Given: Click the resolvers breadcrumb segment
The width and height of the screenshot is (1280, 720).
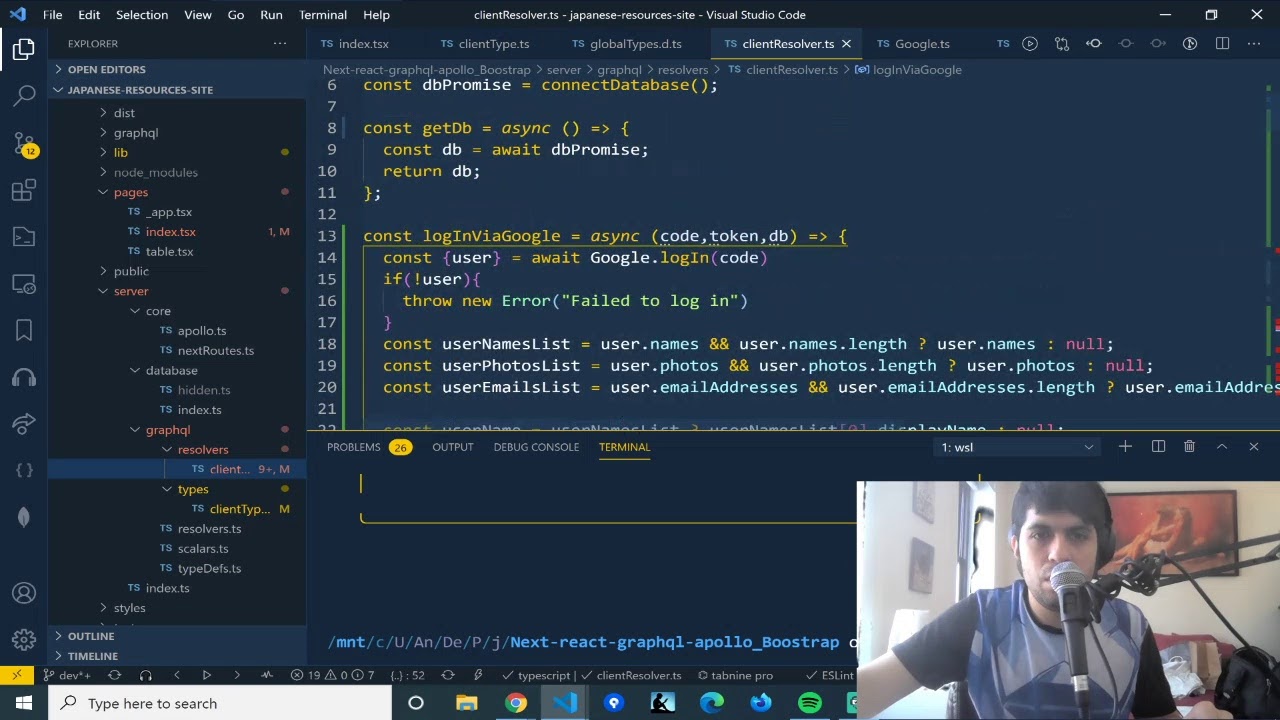Looking at the screenshot, I should (x=683, y=70).
